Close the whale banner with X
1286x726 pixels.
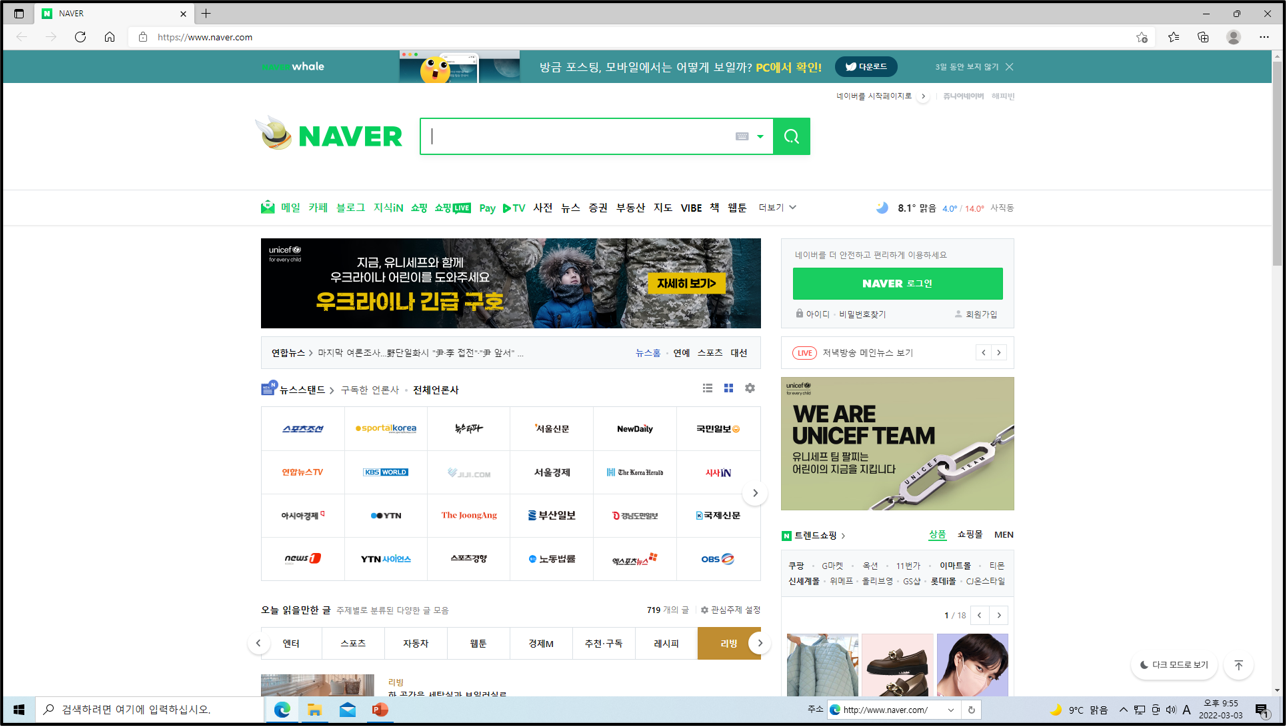pos(1010,67)
